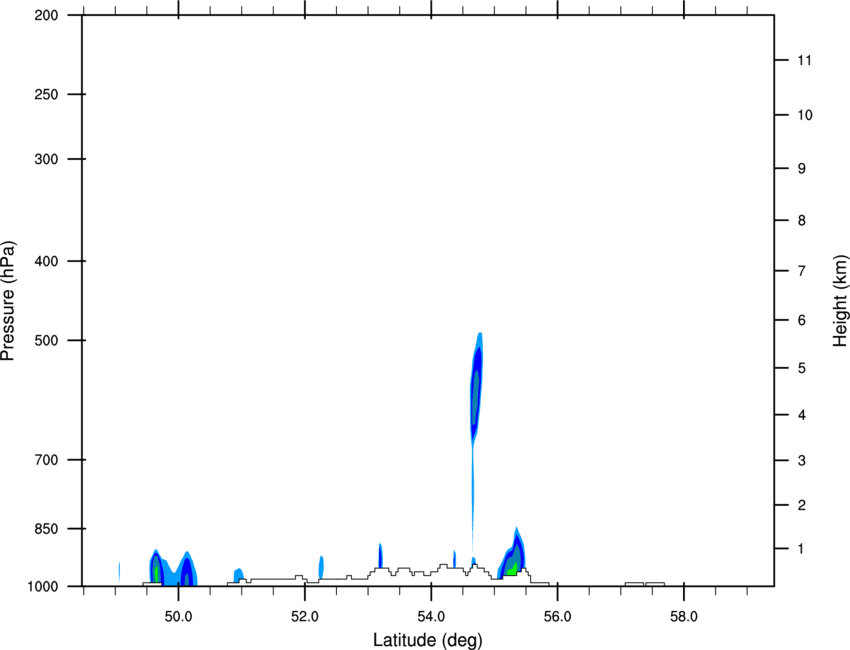The width and height of the screenshot is (850, 650).
Task: Click the green contour patch near latitude 49.7
Action: [157, 573]
